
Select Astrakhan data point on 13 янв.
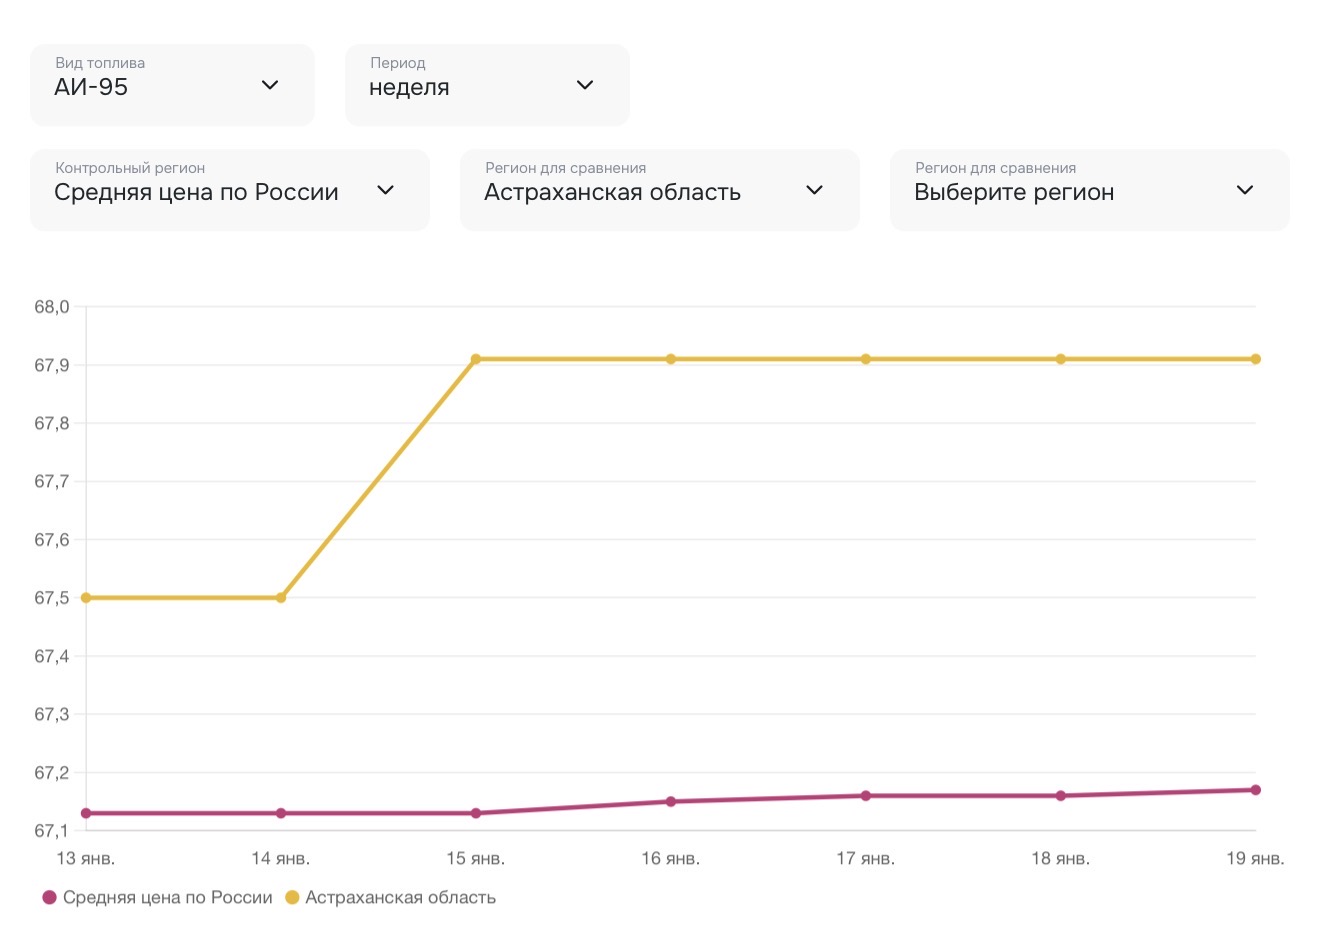86,598
